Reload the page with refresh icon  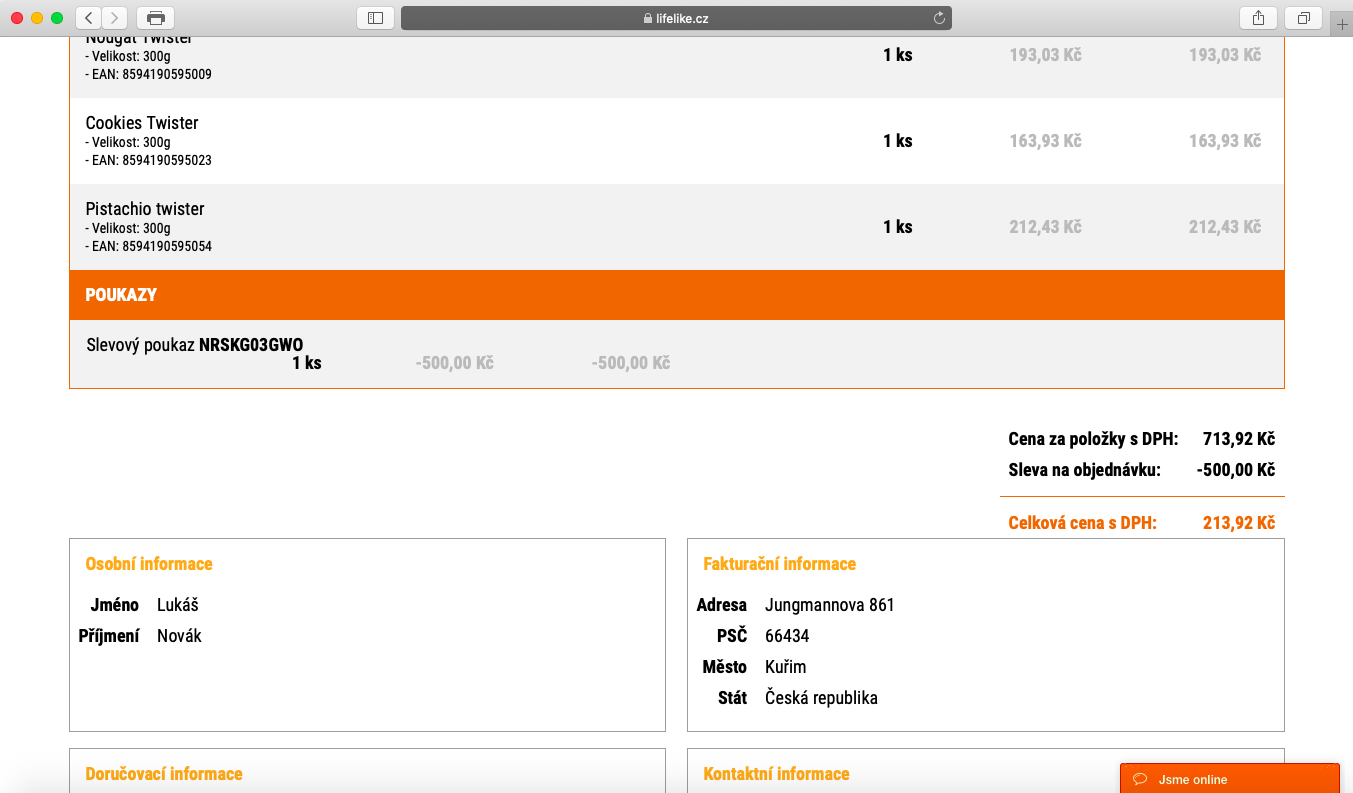938,18
